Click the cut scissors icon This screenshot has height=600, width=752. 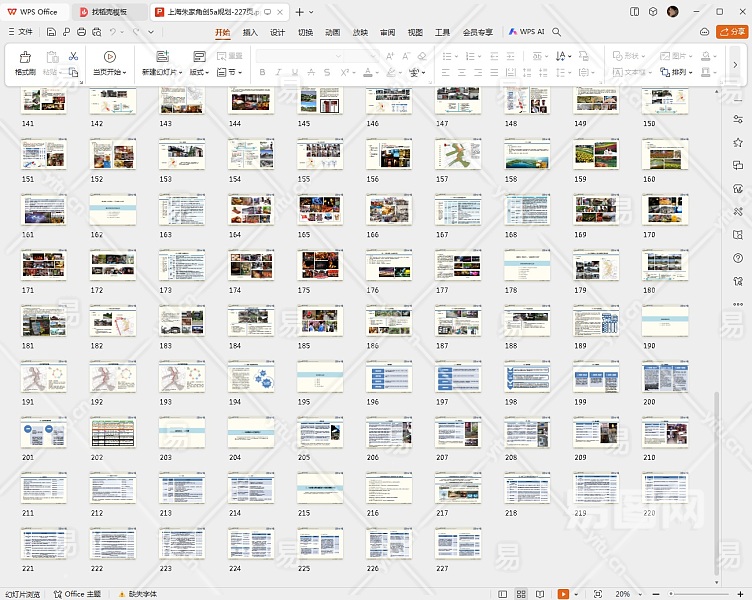point(73,56)
